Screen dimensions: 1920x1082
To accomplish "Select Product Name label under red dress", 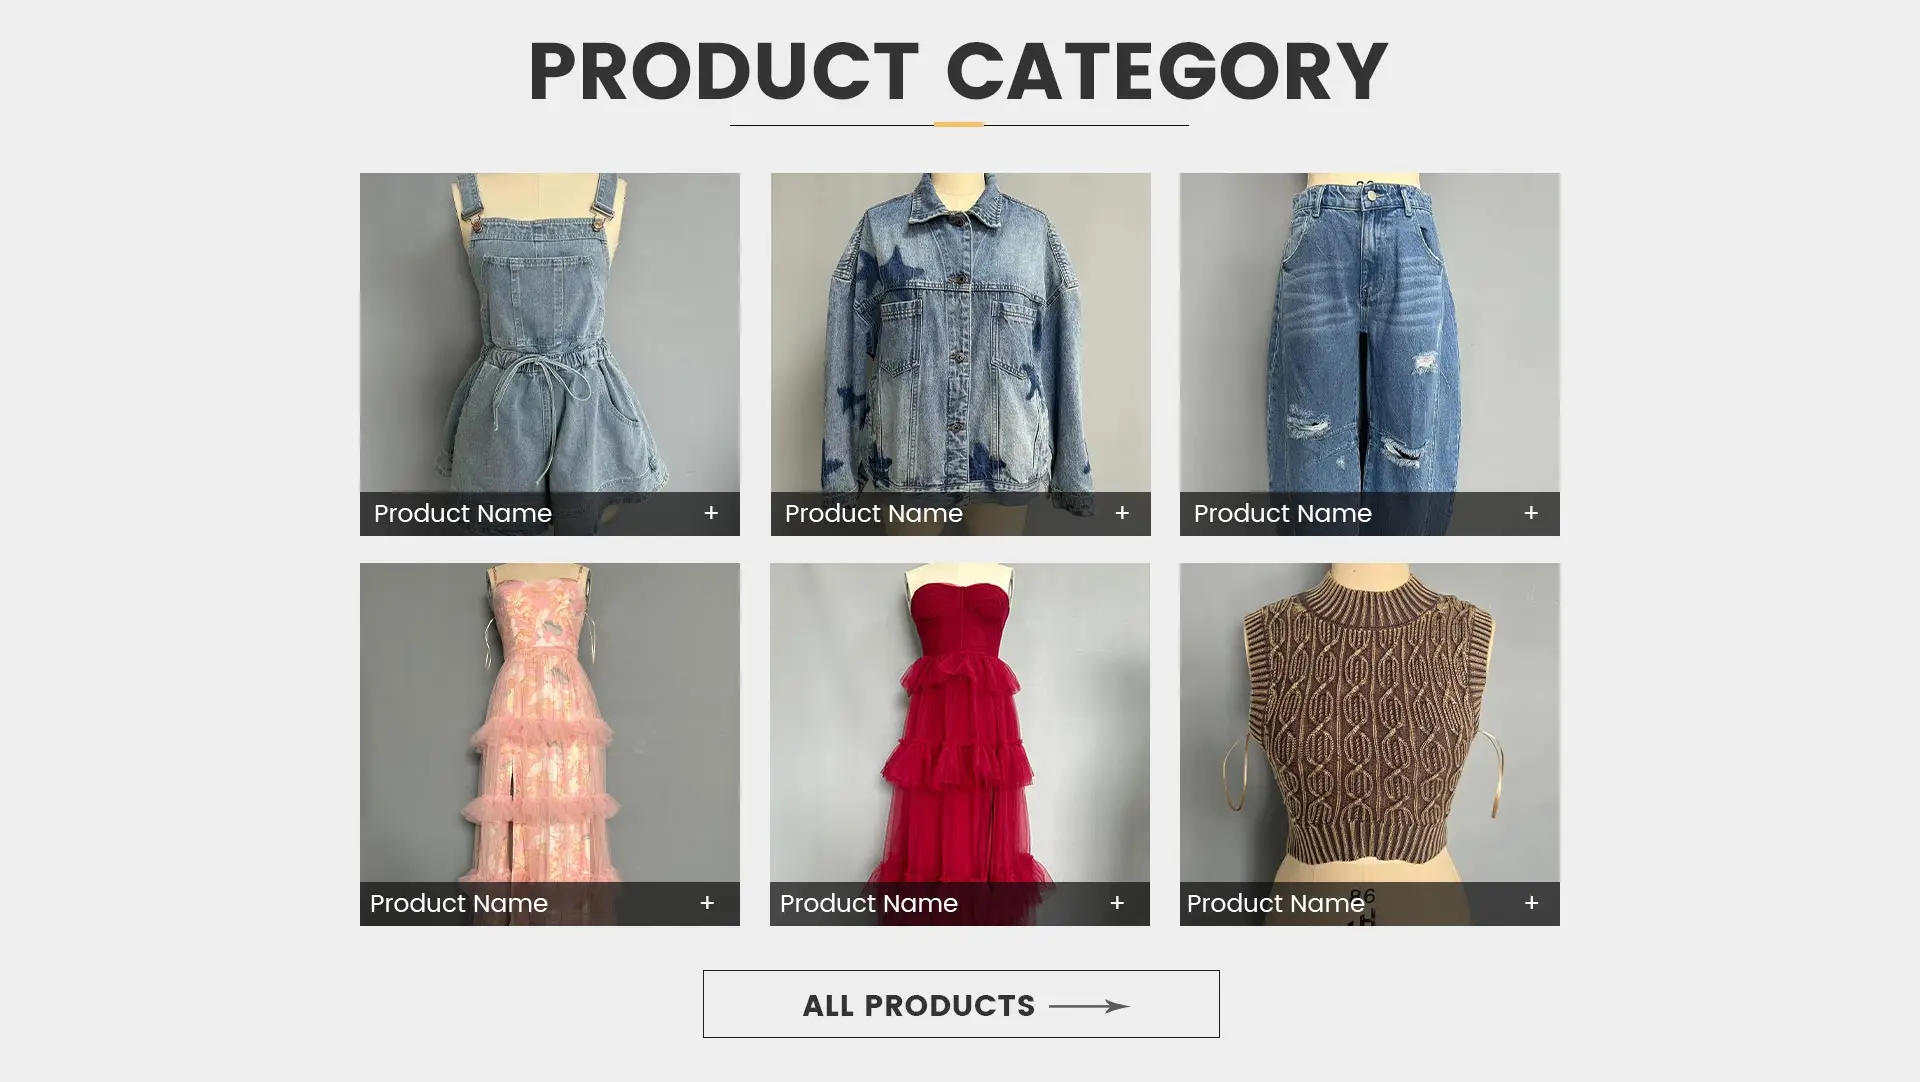I will (x=868, y=903).
